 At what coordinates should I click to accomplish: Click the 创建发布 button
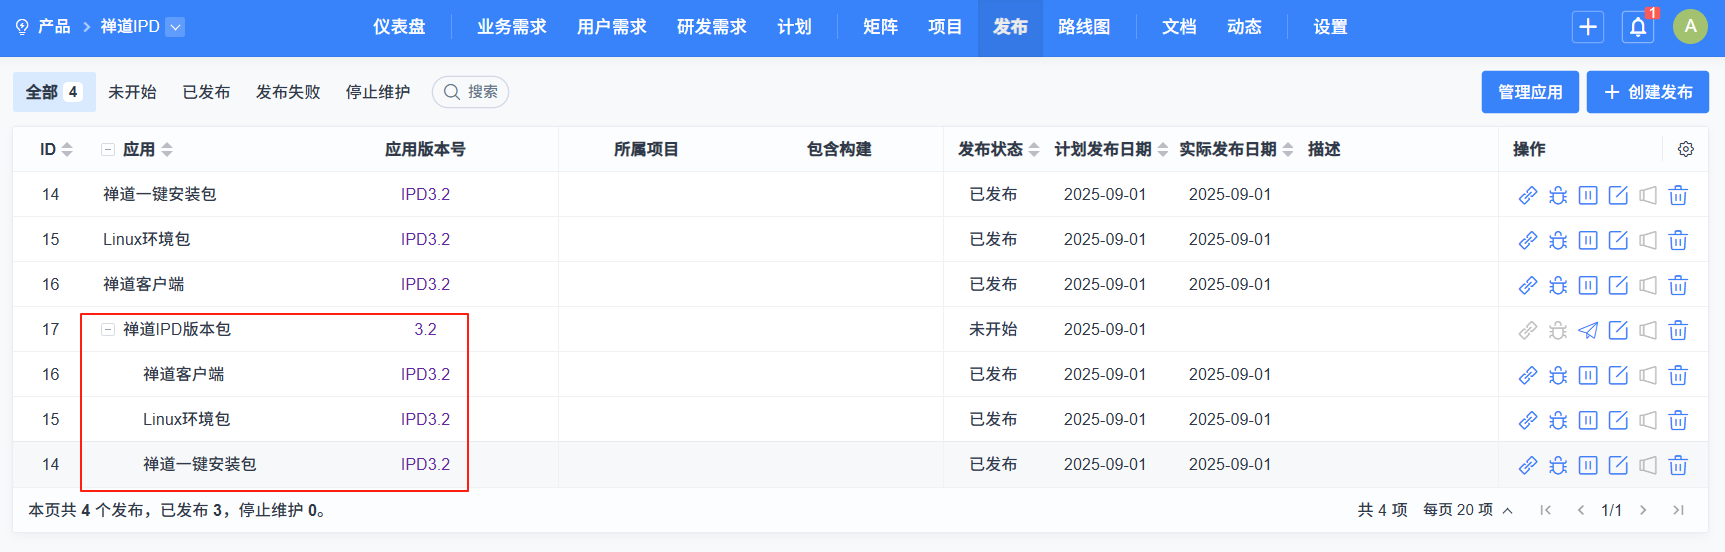coord(1647,92)
